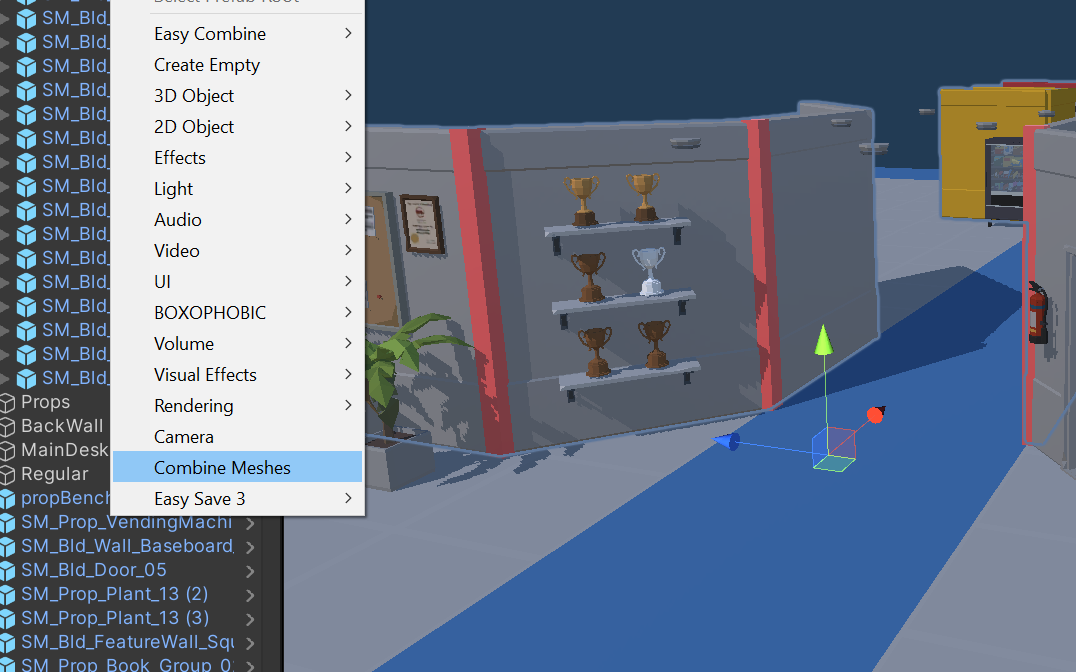The height and width of the screenshot is (672, 1076).
Task: Select SM_Prop_VendingMachi name in Hierarchy
Action: click(x=126, y=522)
